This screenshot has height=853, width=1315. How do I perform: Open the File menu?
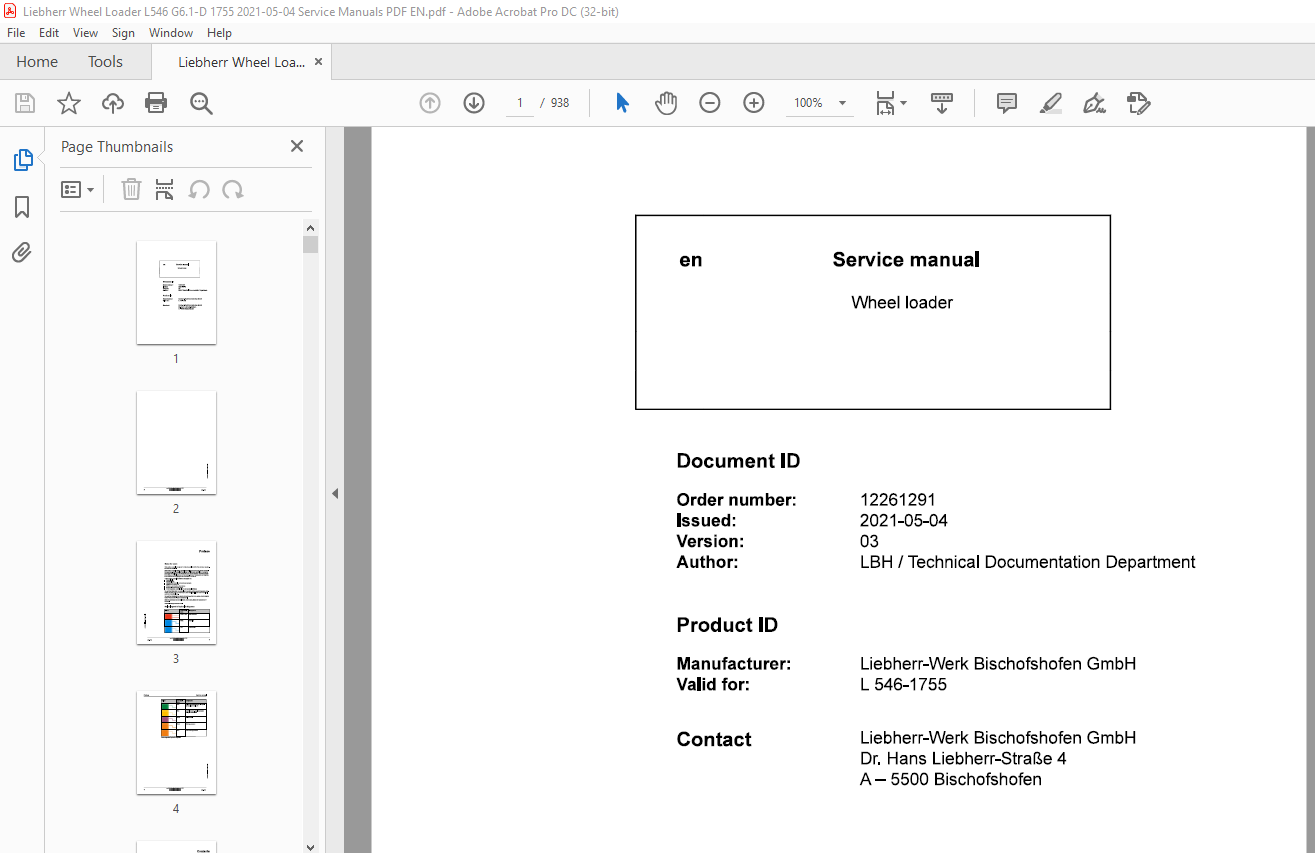(x=16, y=33)
